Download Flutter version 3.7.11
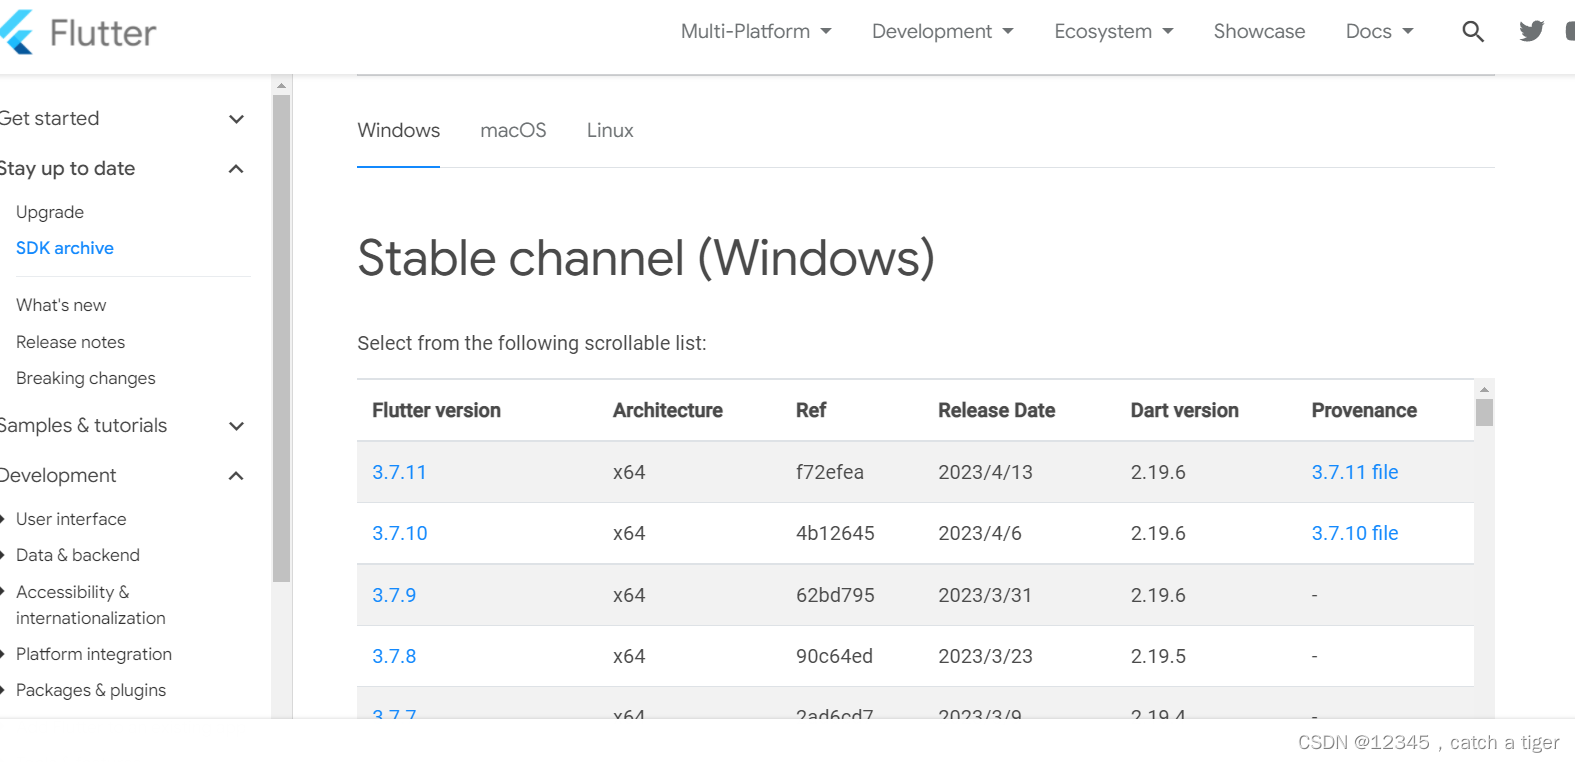Image resolution: width=1575 pixels, height=762 pixels. point(399,473)
